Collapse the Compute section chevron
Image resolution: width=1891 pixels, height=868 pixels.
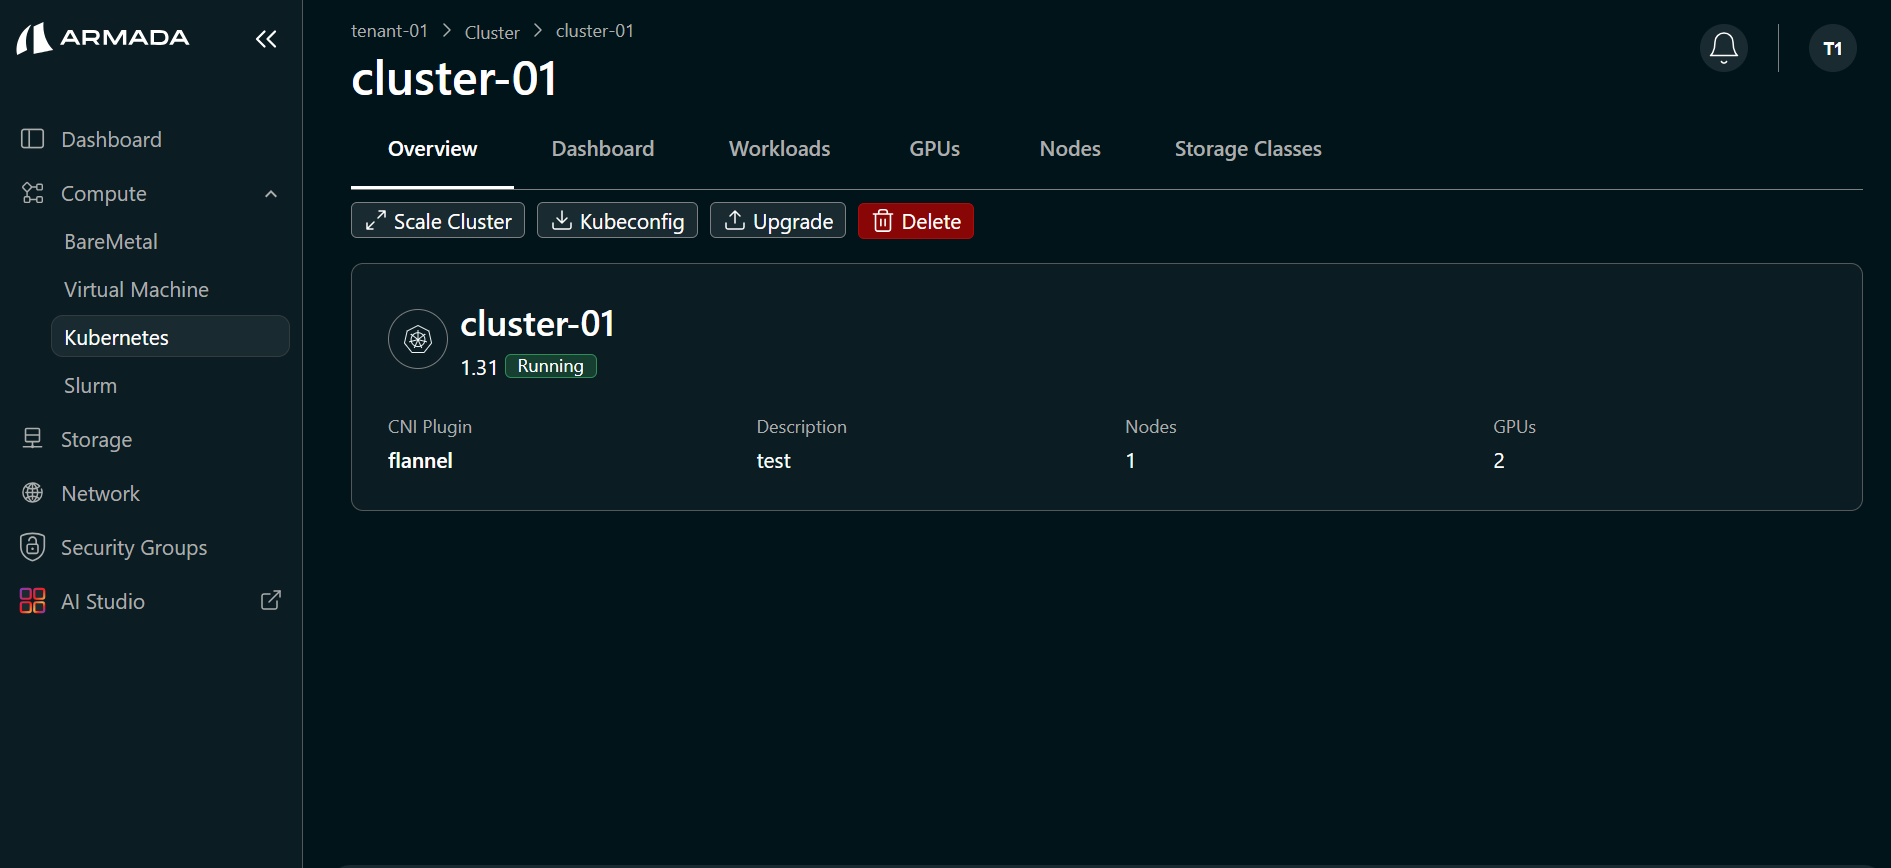click(x=271, y=194)
